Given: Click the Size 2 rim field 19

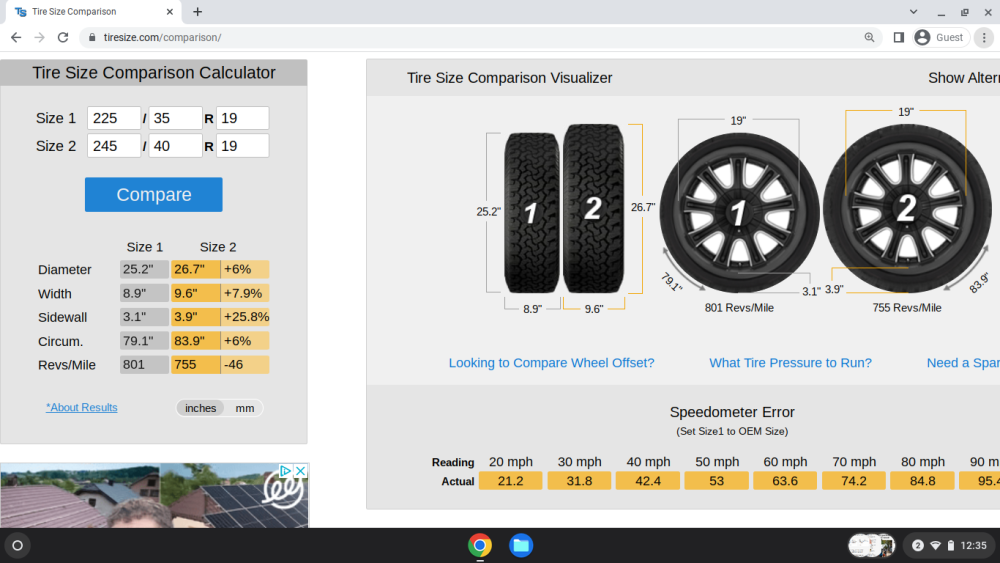Looking at the screenshot, I should click(x=243, y=146).
